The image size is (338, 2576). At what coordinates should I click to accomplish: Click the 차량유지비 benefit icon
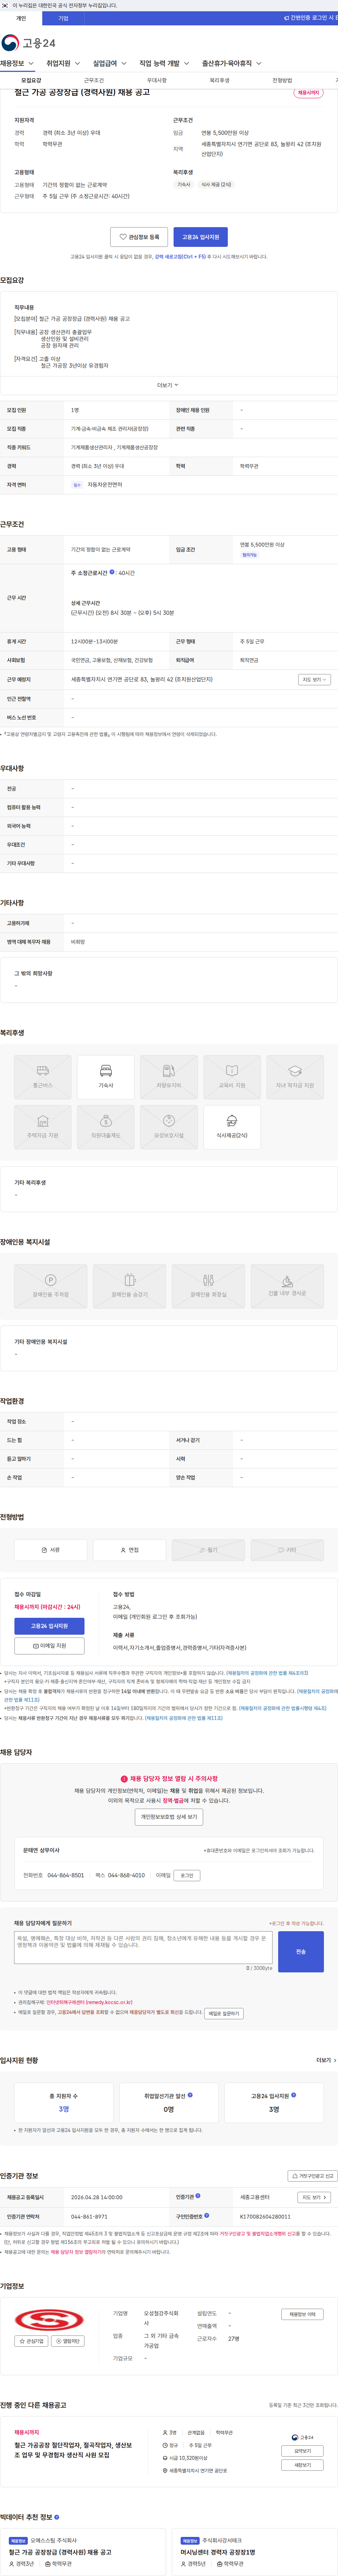169,1077
